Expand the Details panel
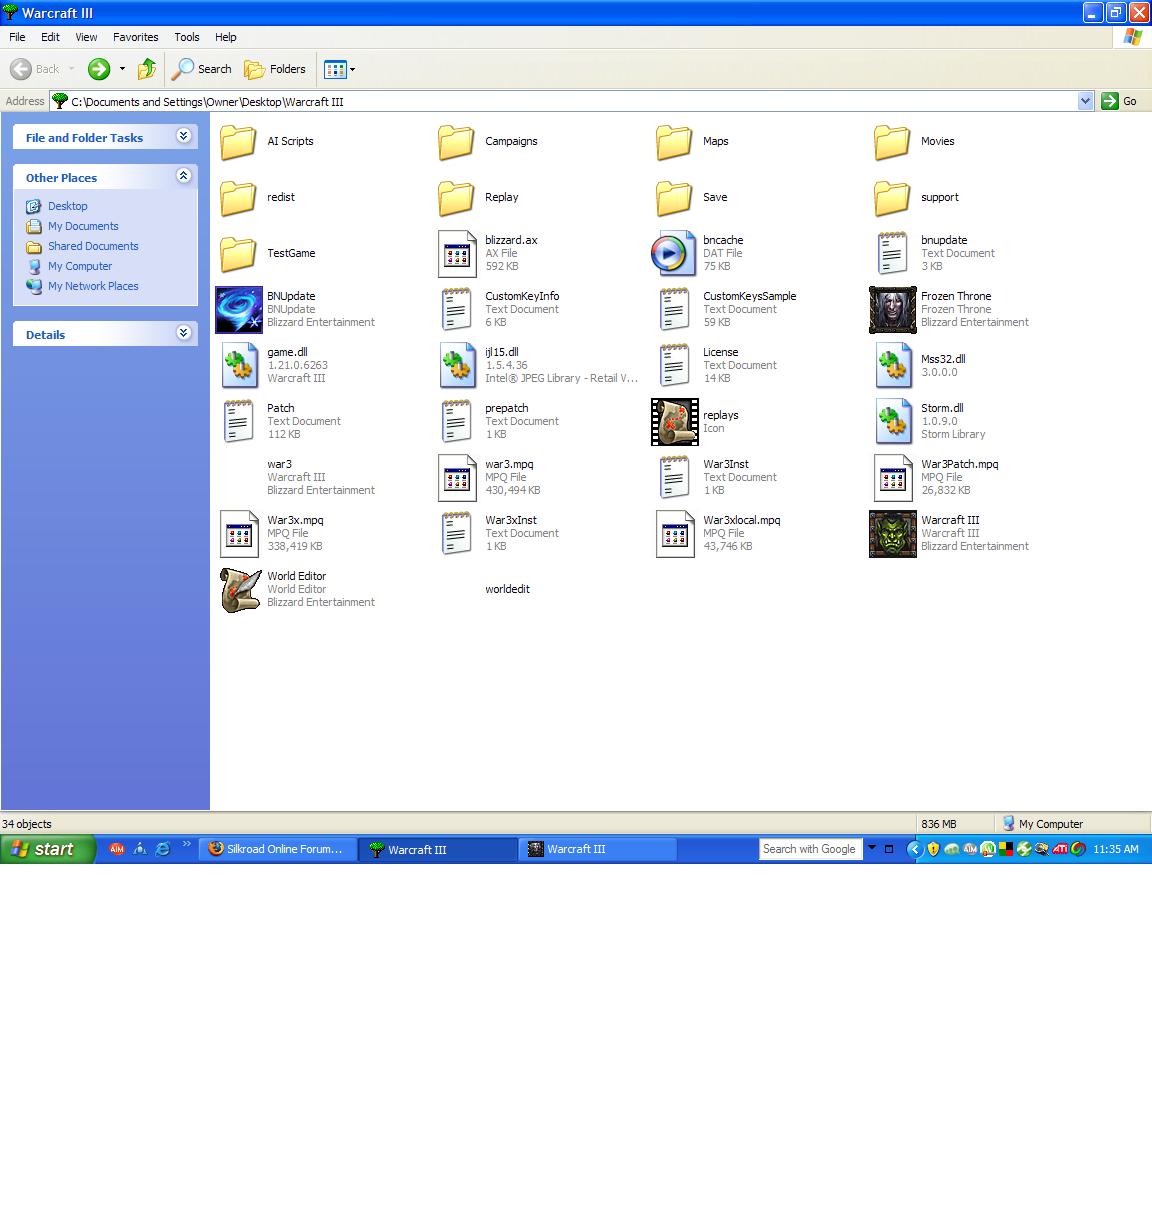This screenshot has height=1213, width=1152. (183, 334)
